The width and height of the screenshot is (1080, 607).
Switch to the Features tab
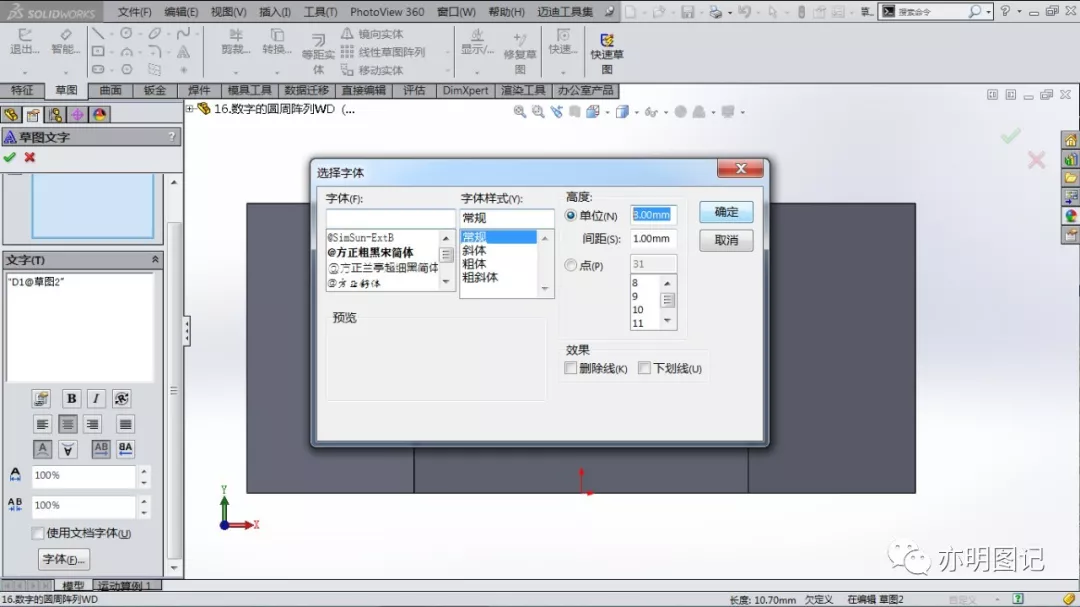pos(22,90)
